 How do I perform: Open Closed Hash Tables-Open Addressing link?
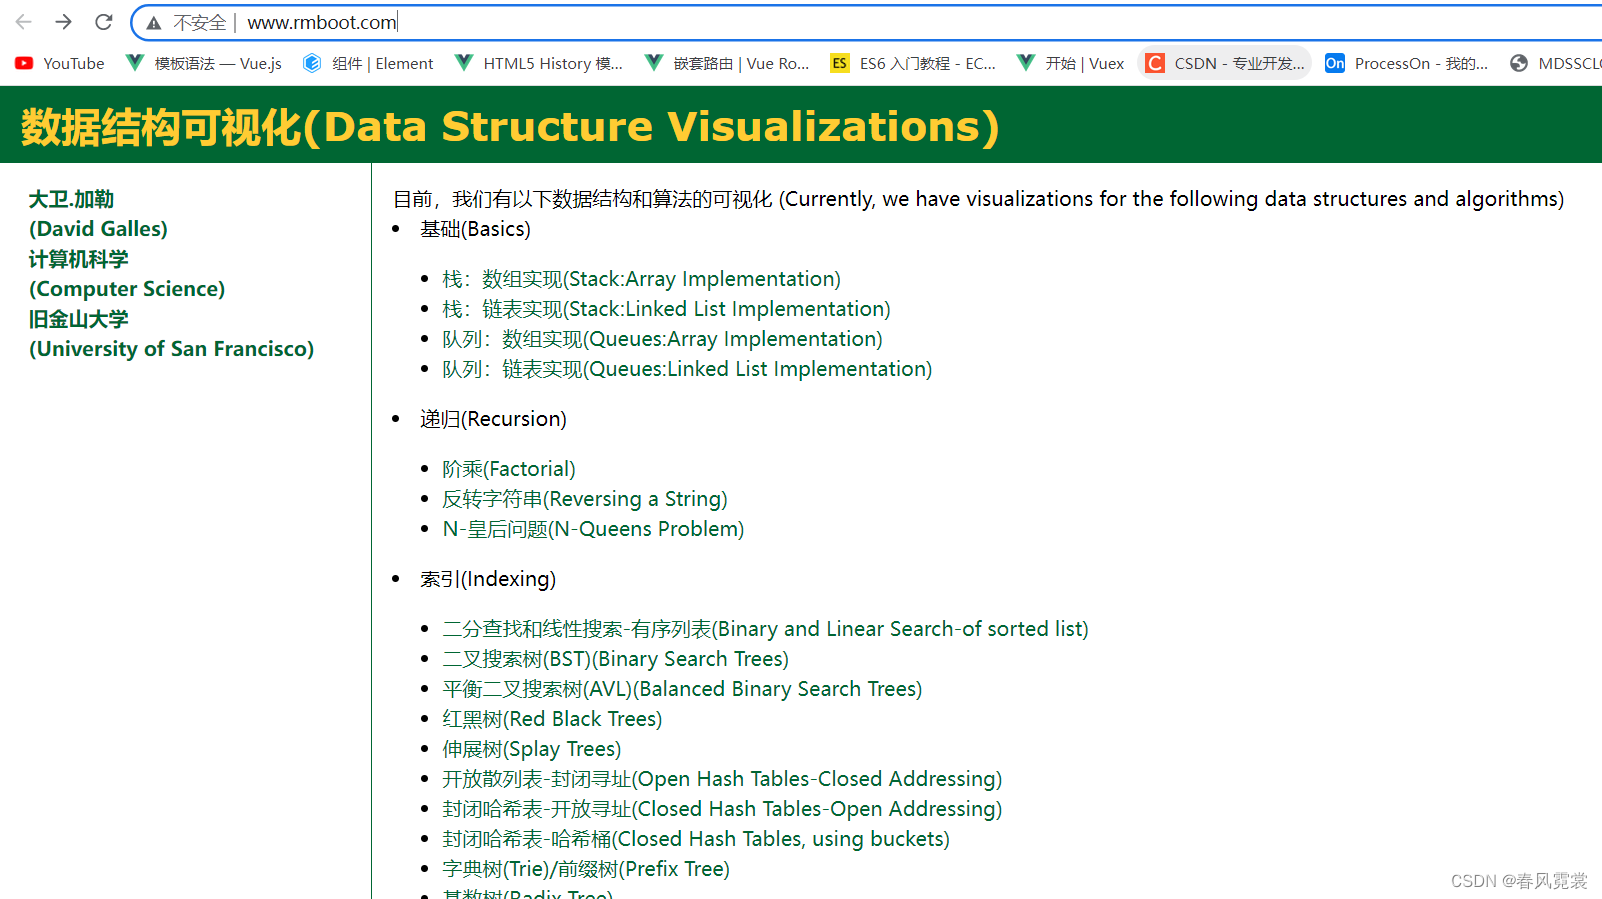pos(723,809)
